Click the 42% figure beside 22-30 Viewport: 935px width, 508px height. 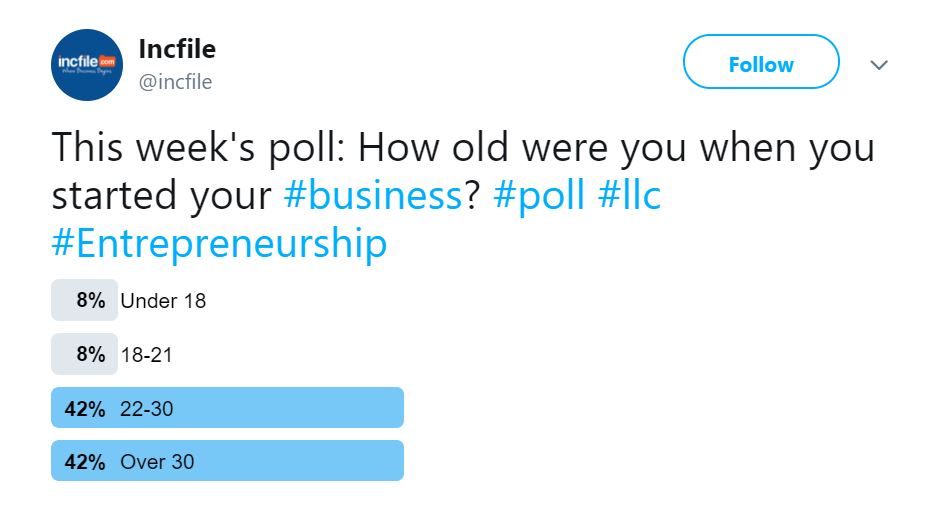point(85,408)
